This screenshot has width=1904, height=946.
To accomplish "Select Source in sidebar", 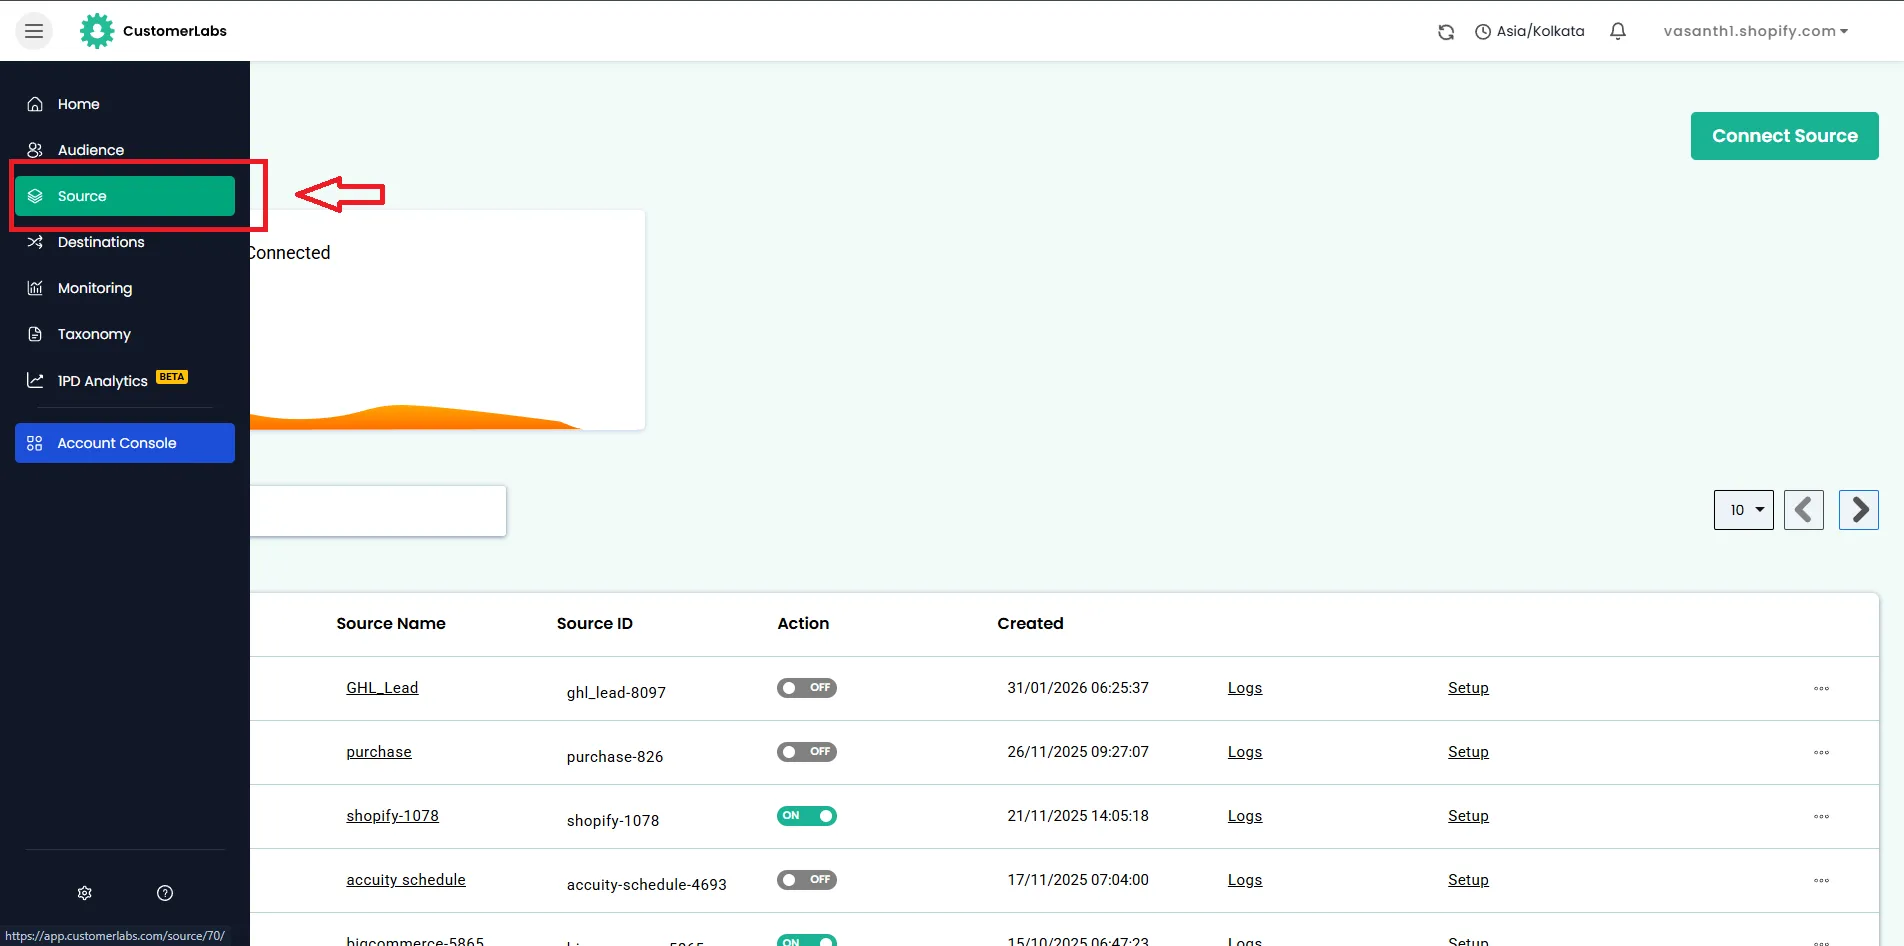I will point(125,196).
